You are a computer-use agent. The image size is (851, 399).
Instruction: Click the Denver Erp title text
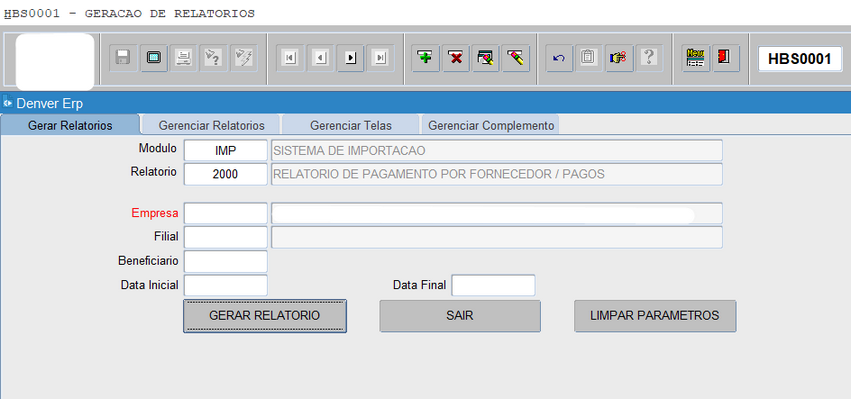[50, 103]
